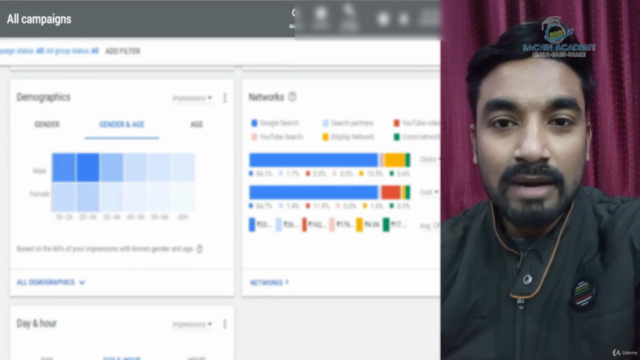Open the Demographics card three-dot menu
The width and height of the screenshot is (640, 360).
point(225,98)
